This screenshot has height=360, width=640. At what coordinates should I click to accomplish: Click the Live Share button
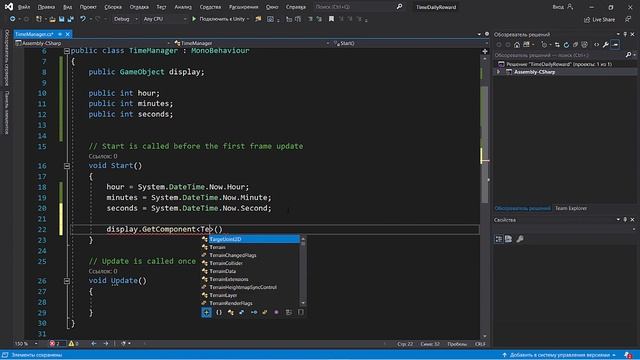tap(599, 20)
